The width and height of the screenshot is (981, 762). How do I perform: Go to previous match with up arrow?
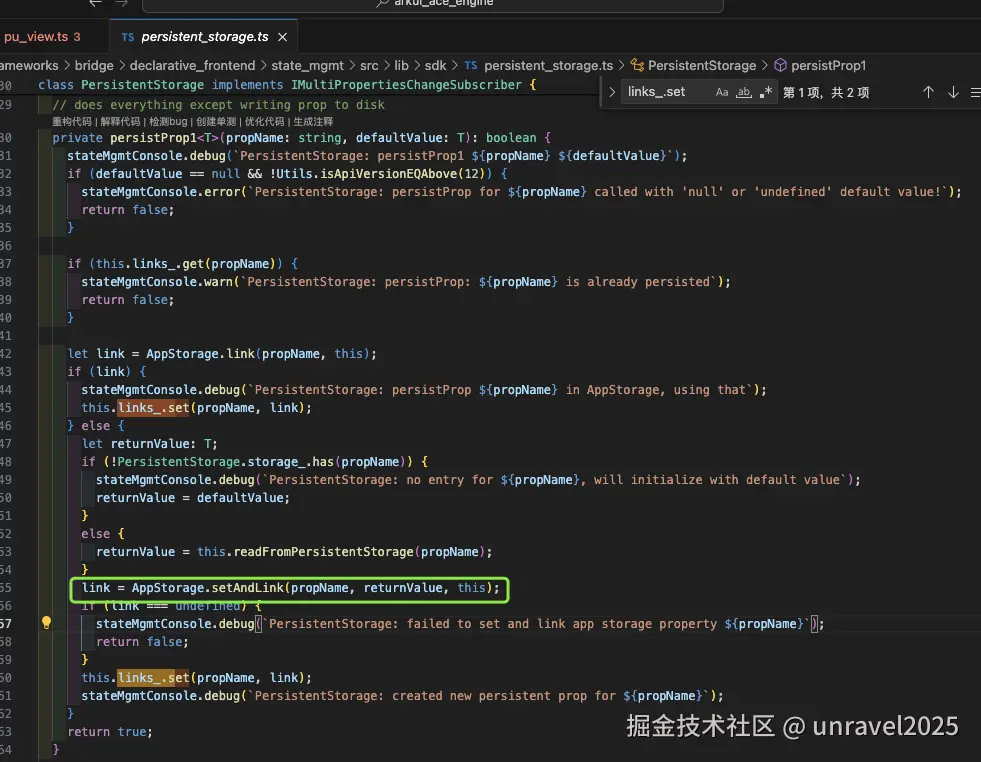click(928, 93)
